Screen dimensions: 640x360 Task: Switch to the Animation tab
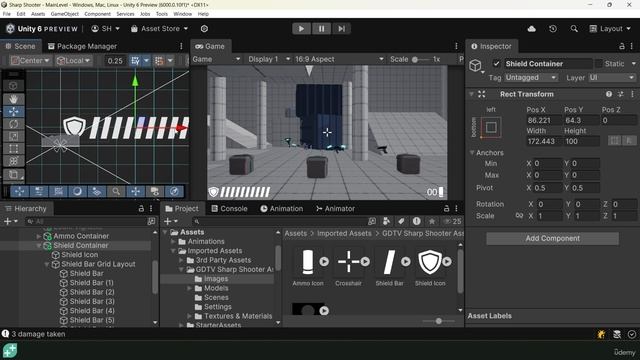click(282, 209)
